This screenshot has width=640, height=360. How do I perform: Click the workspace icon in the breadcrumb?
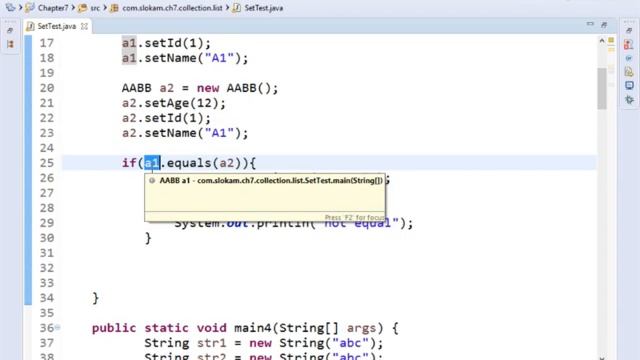(x=10, y=7)
